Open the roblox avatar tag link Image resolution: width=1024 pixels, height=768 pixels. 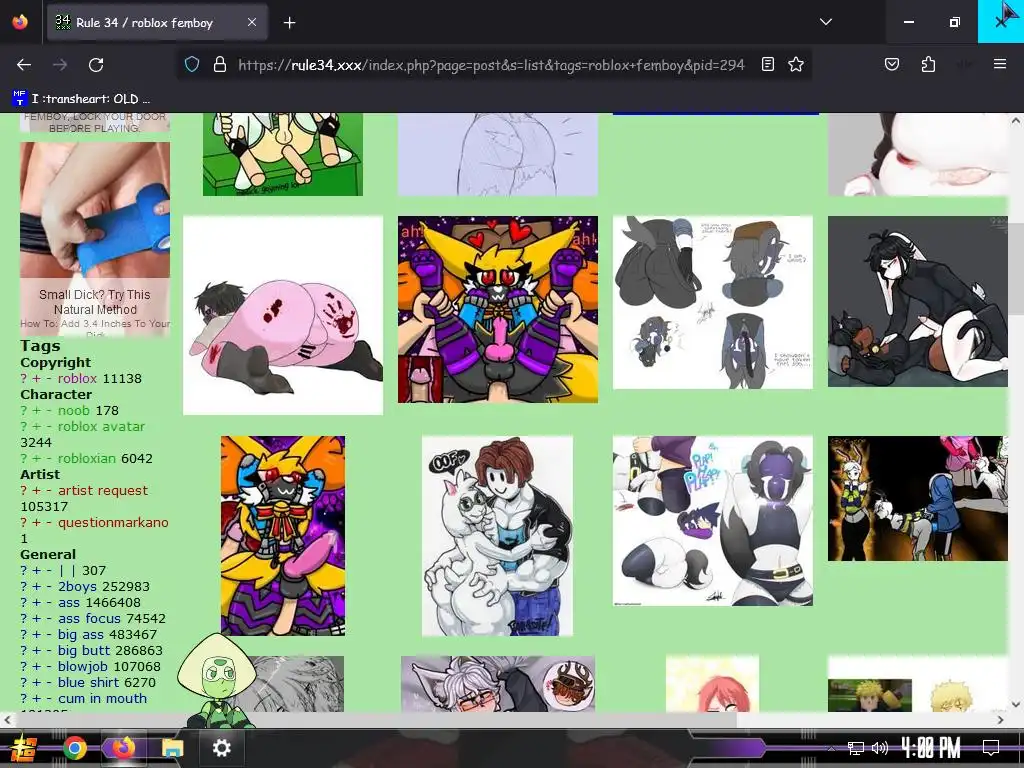[x=101, y=426]
